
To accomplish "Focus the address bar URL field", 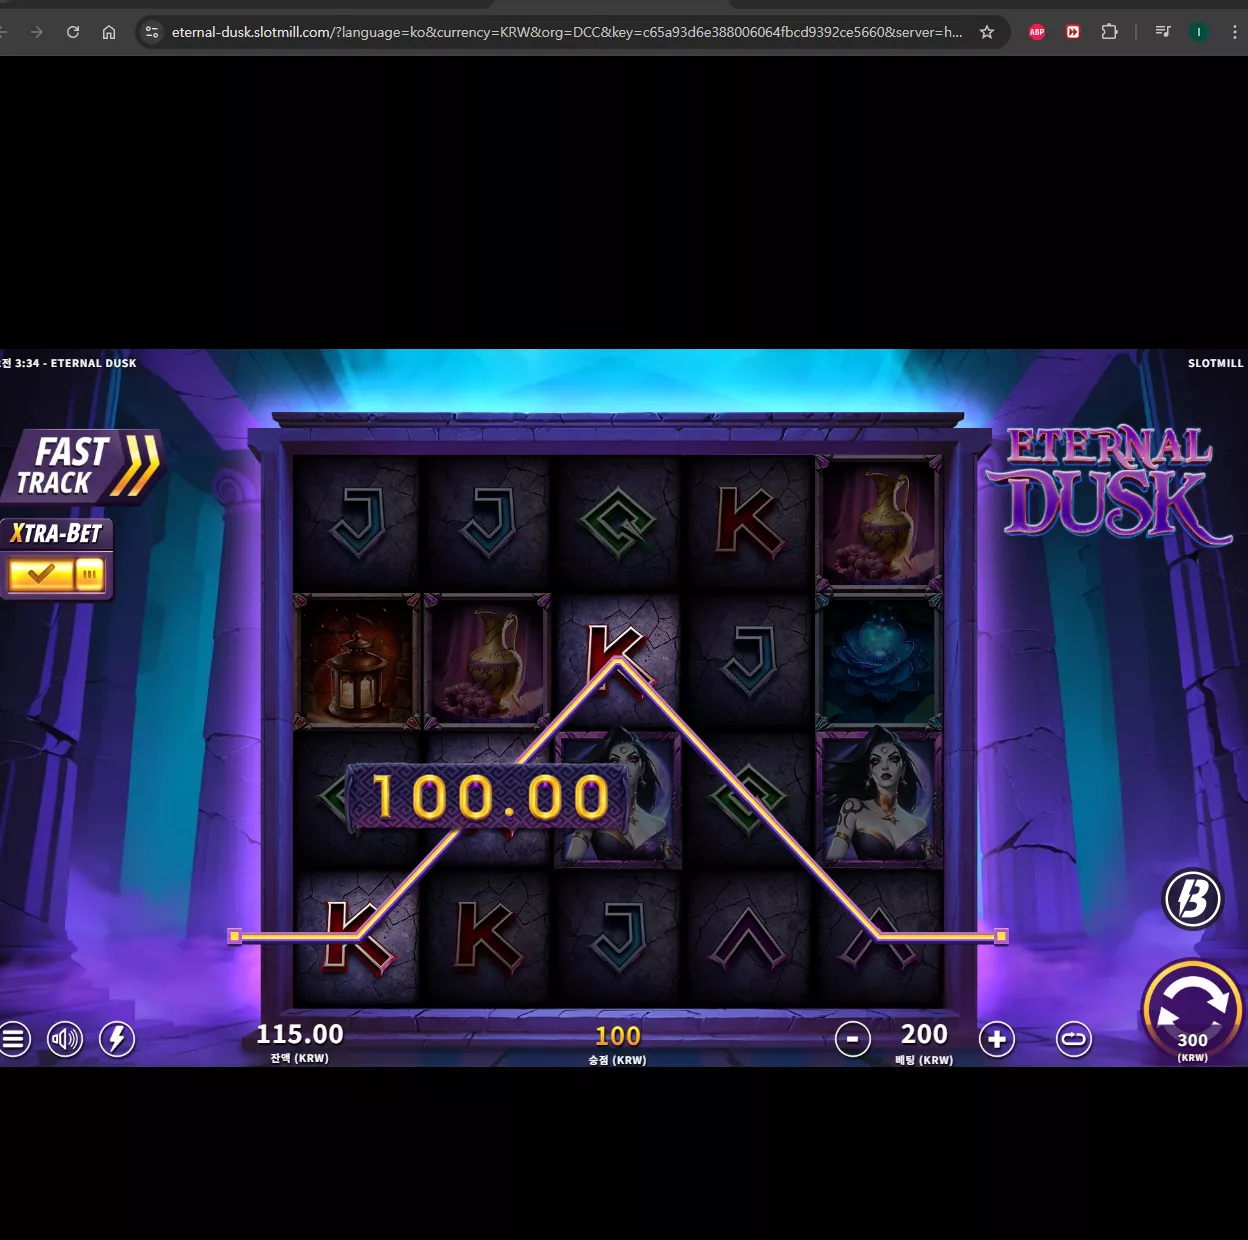I will coord(567,32).
